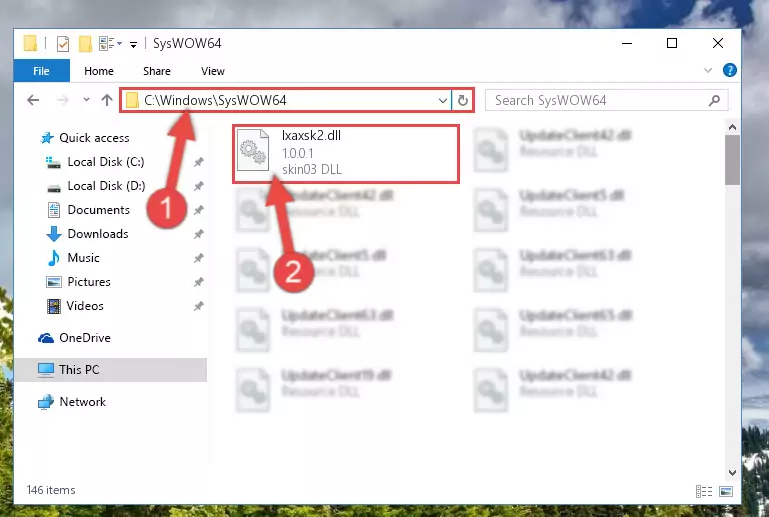Switch to the View ribbon tab
Screen dimensions: 769x517
(x=212, y=71)
